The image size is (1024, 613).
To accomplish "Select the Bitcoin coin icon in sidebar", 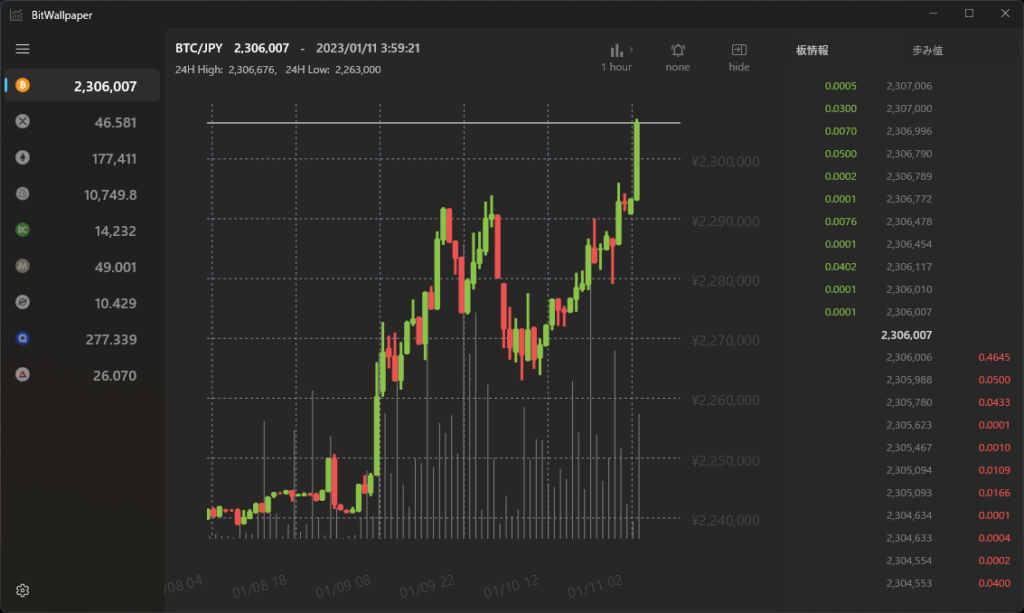I will coord(23,86).
